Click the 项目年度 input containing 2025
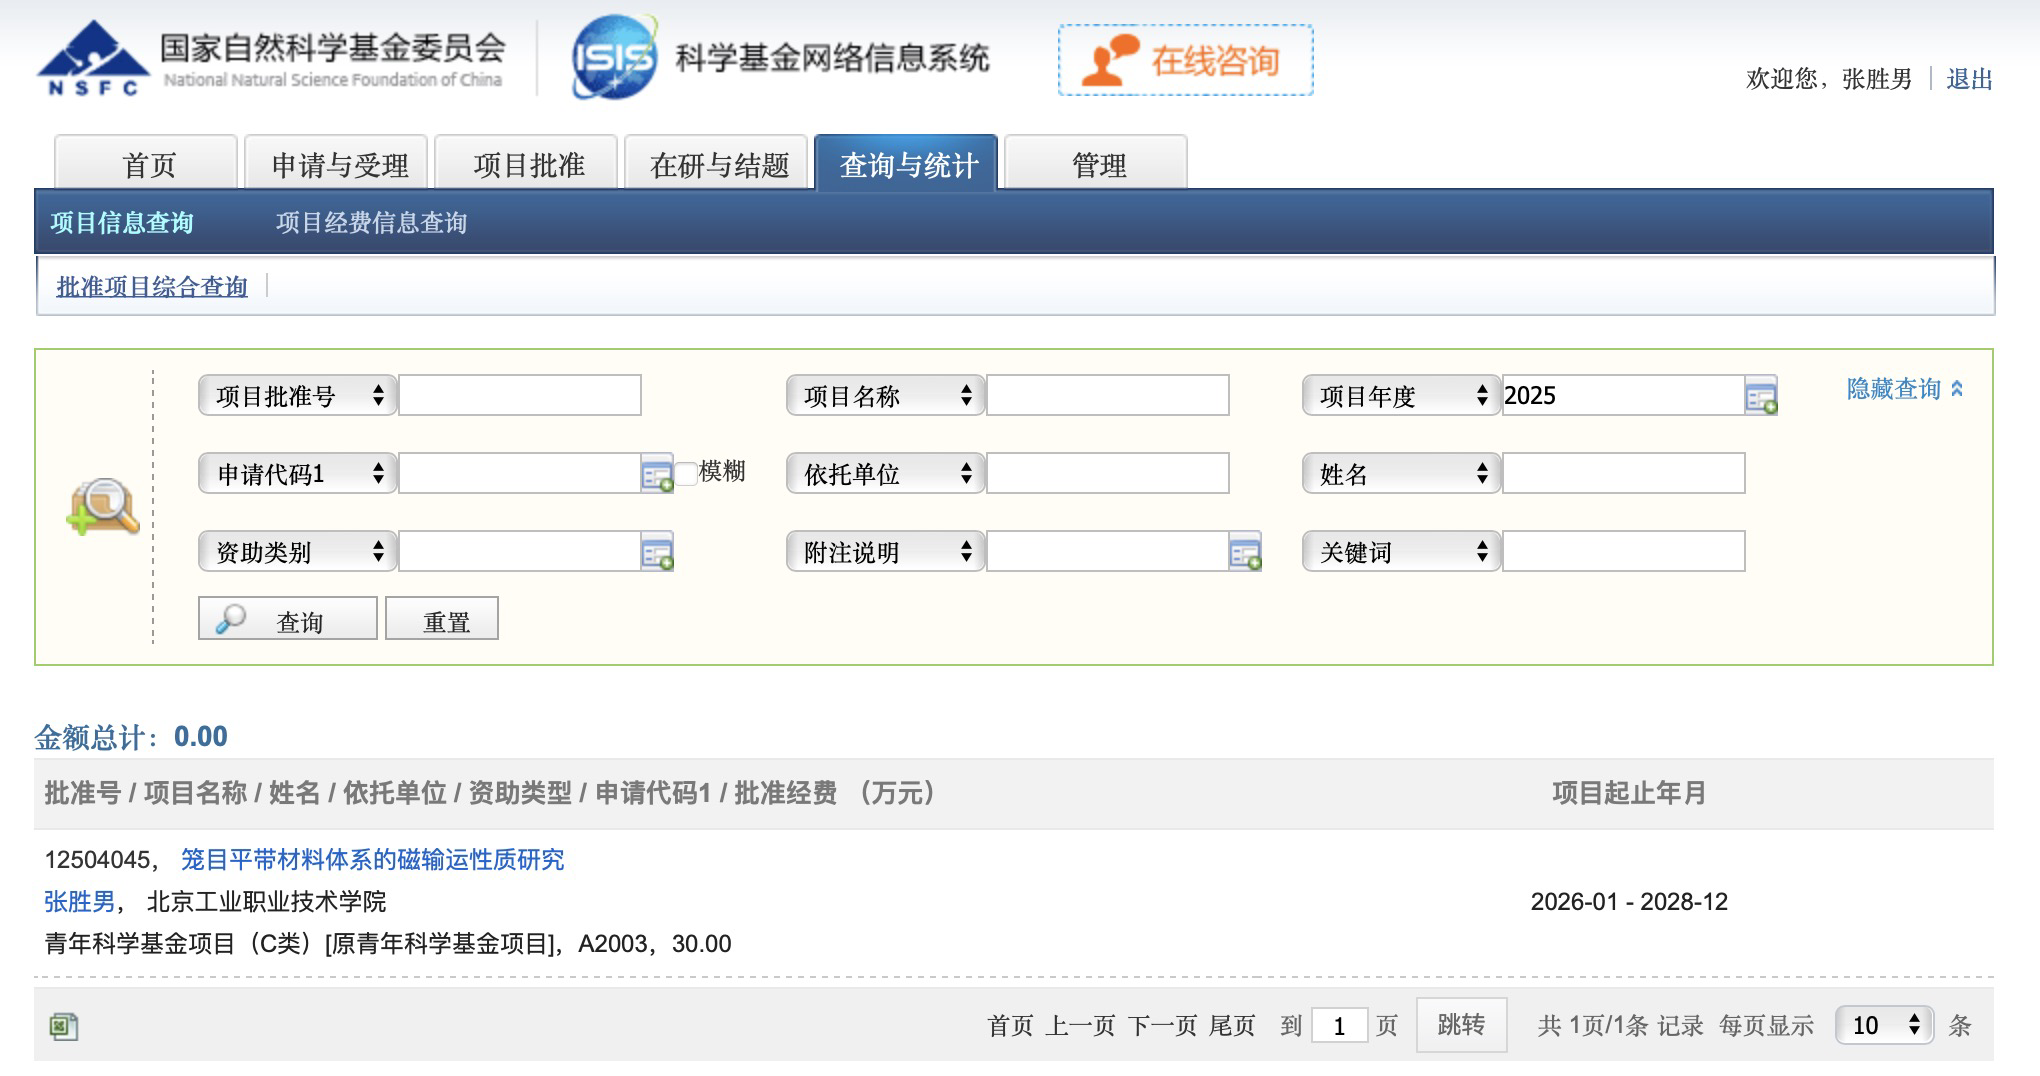 tap(1624, 395)
